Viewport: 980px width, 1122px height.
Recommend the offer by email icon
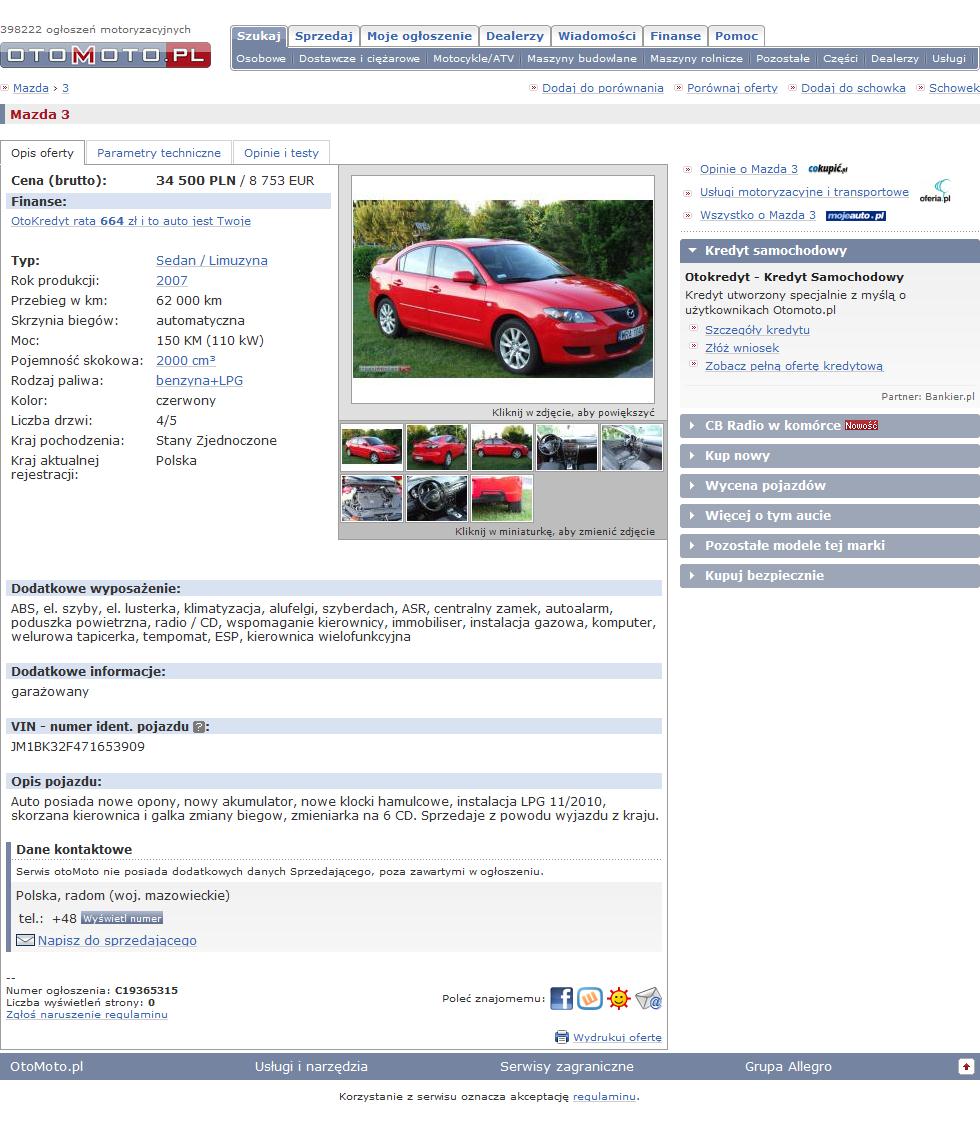(648, 998)
